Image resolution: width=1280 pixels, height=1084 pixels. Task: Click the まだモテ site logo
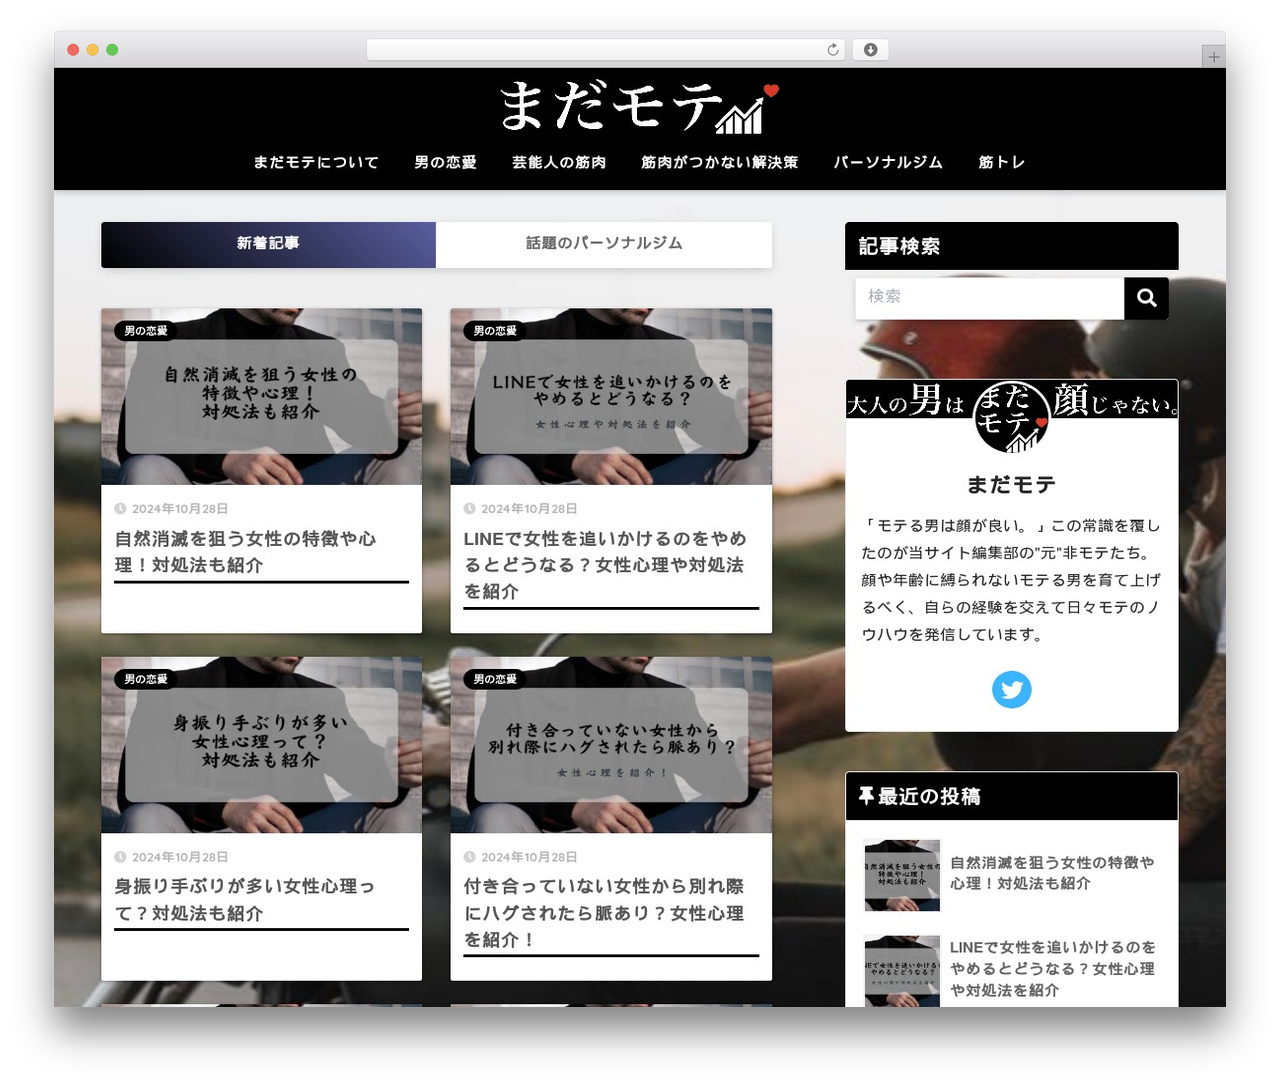point(639,107)
